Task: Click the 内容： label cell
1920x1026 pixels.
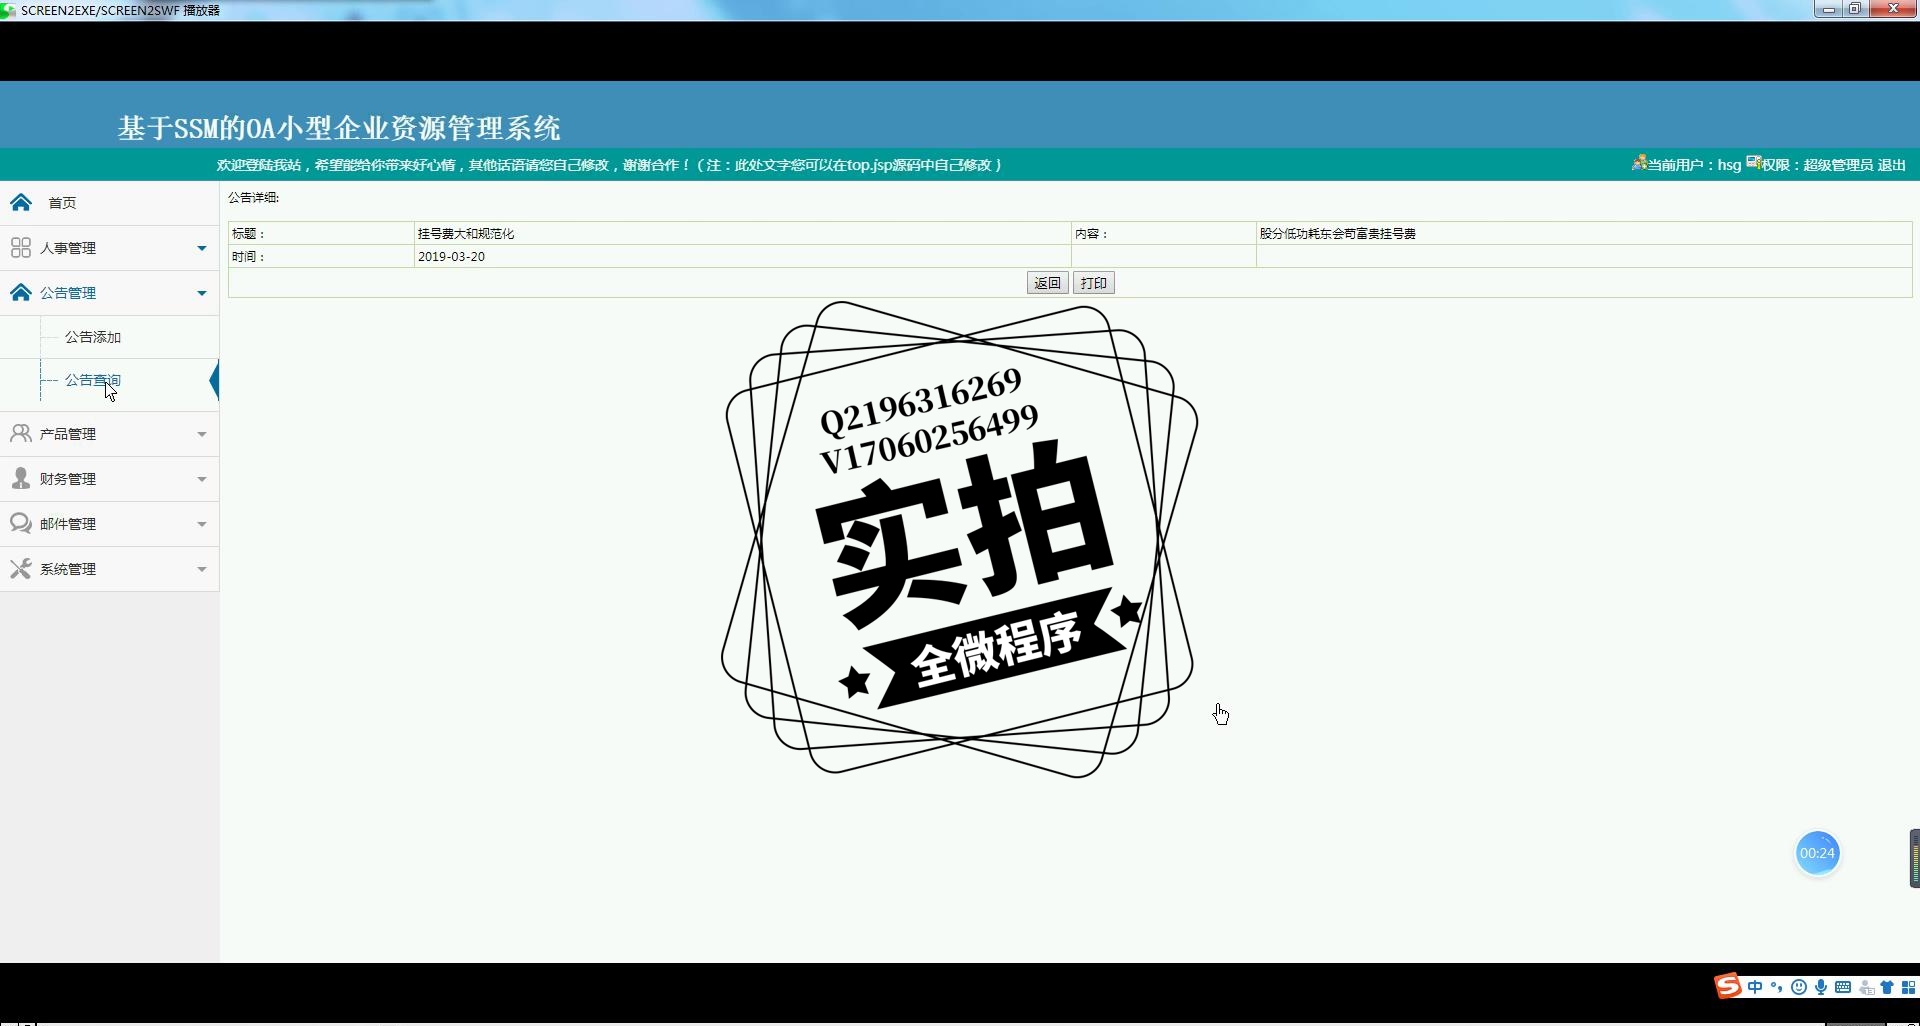Action: [1164, 233]
